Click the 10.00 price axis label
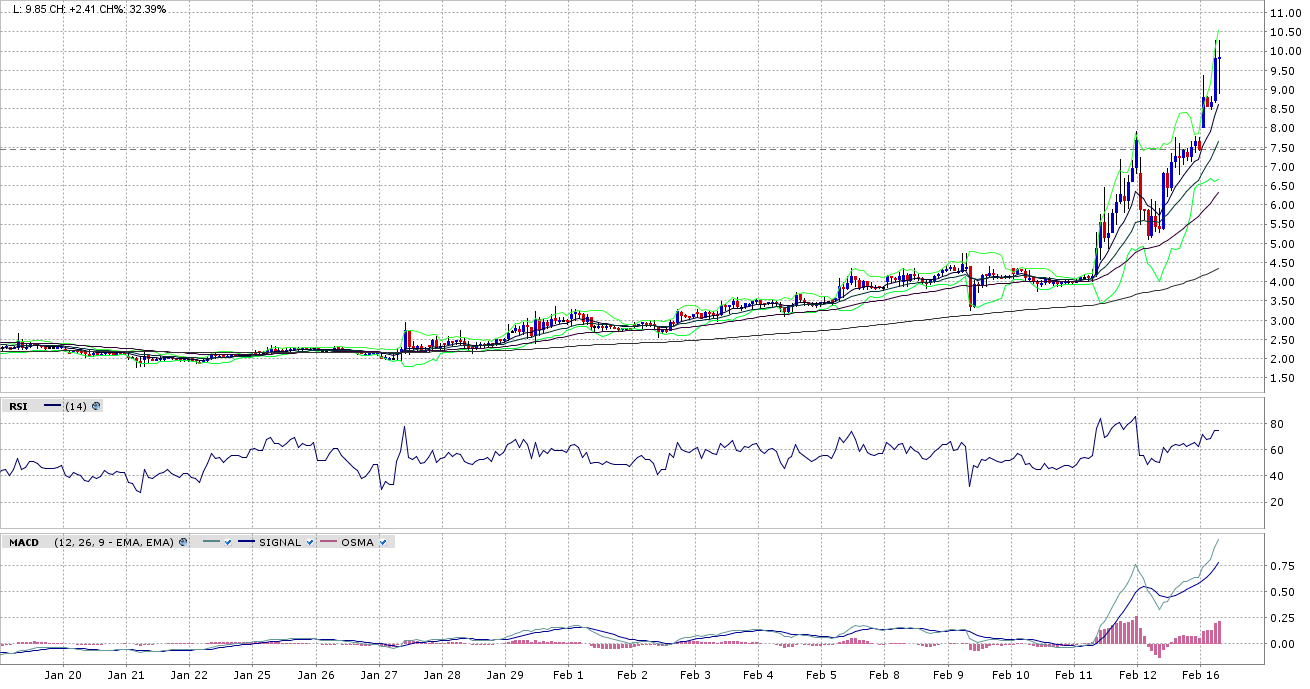Viewport: 1310px width, 689px height. tap(1285, 52)
